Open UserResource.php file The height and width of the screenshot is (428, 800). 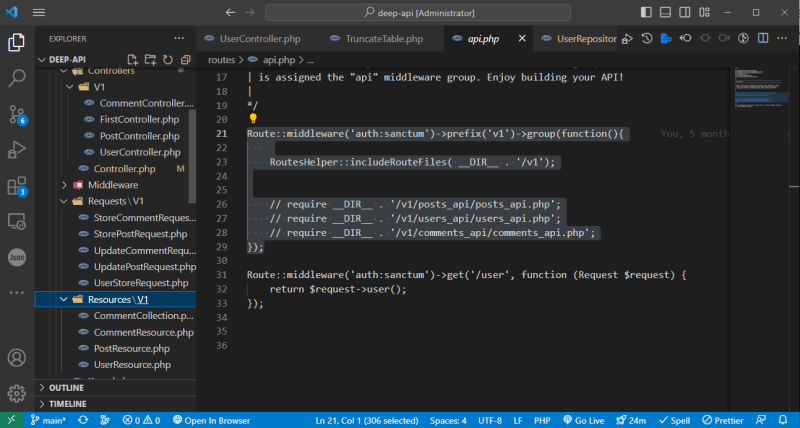click(x=132, y=365)
